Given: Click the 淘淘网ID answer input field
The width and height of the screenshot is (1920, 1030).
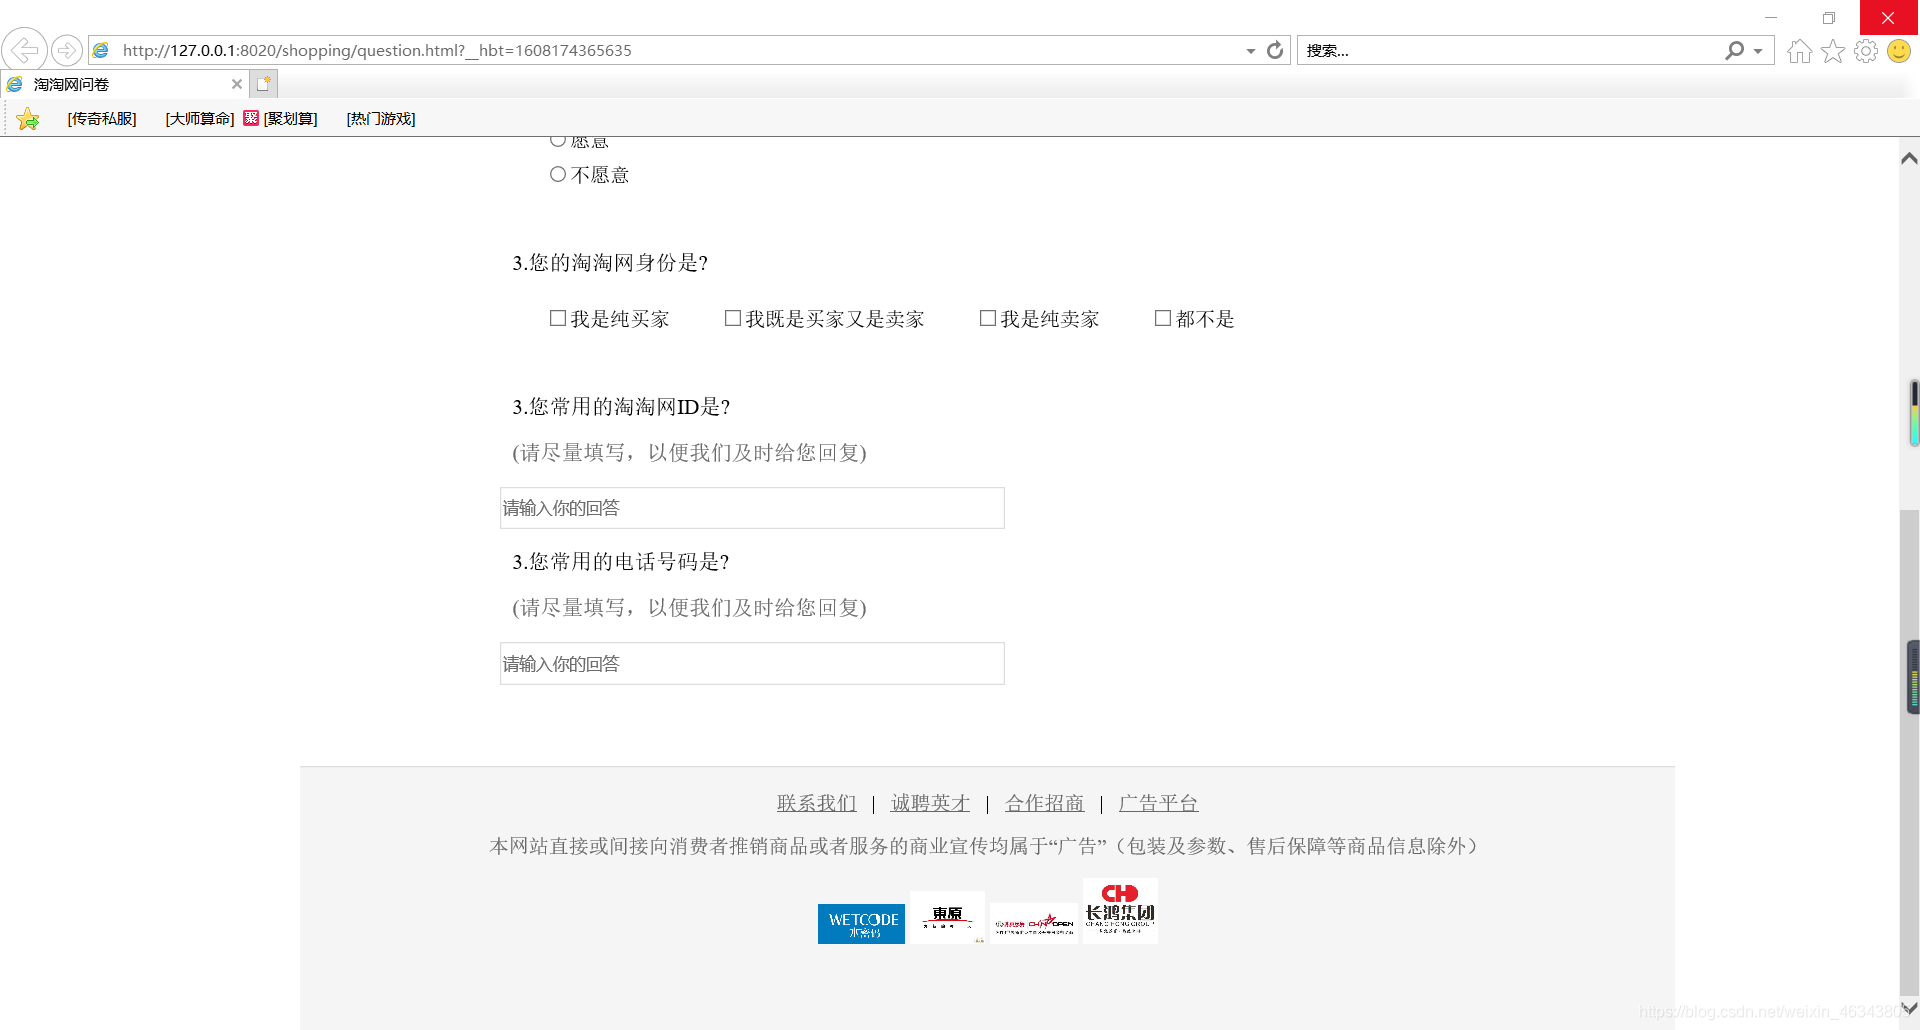Looking at the screenshot, I should tap(752, 508).
